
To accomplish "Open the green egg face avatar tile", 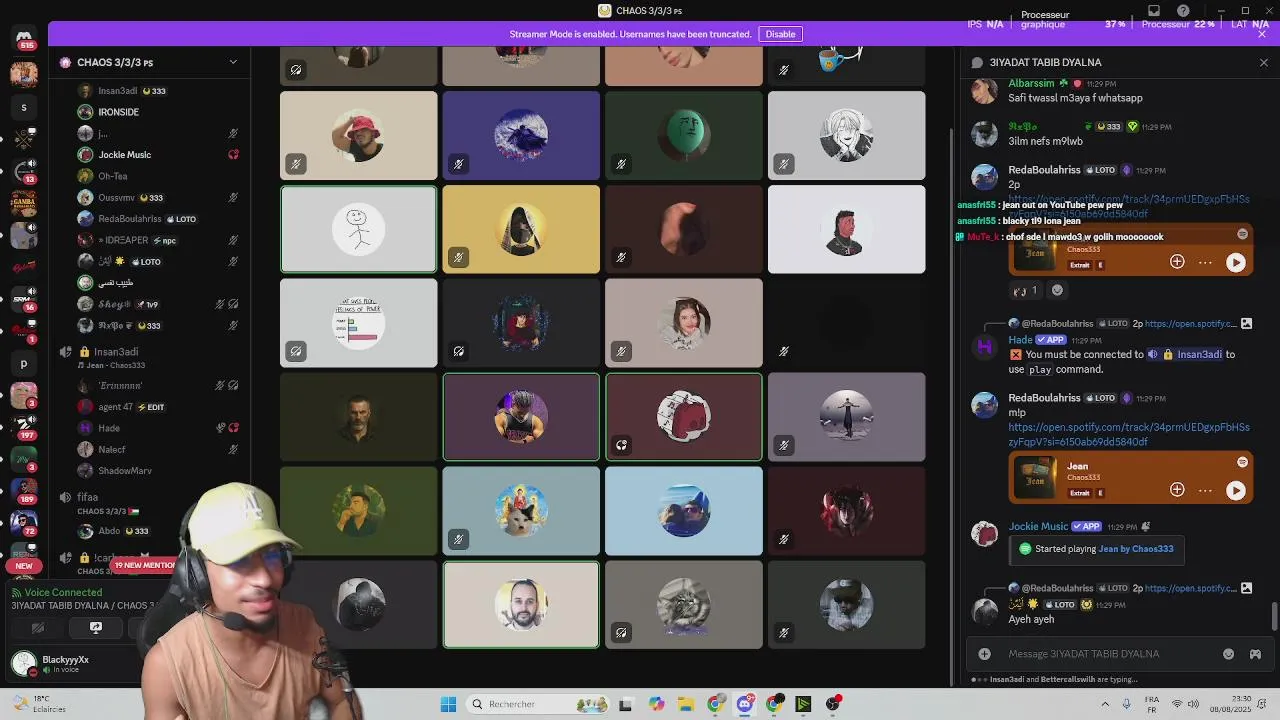I will coord(684,135).
